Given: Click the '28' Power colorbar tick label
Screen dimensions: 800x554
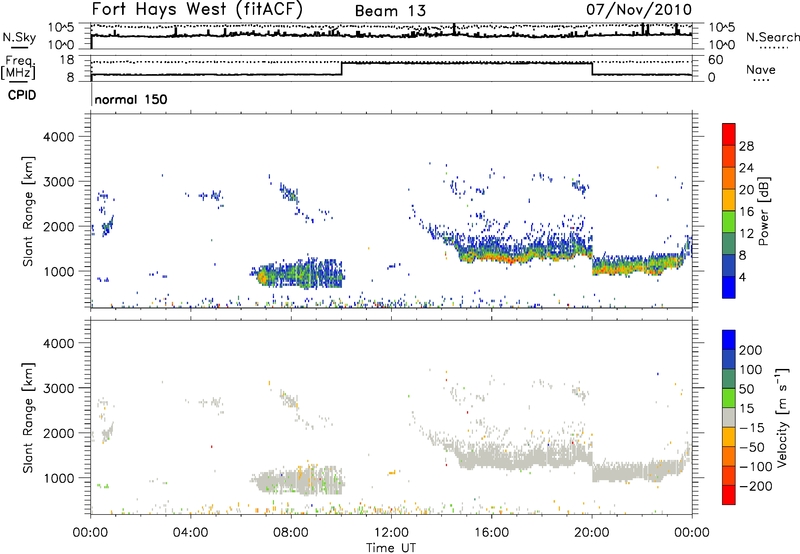Looking at the screenshot, I should point(746,146).
